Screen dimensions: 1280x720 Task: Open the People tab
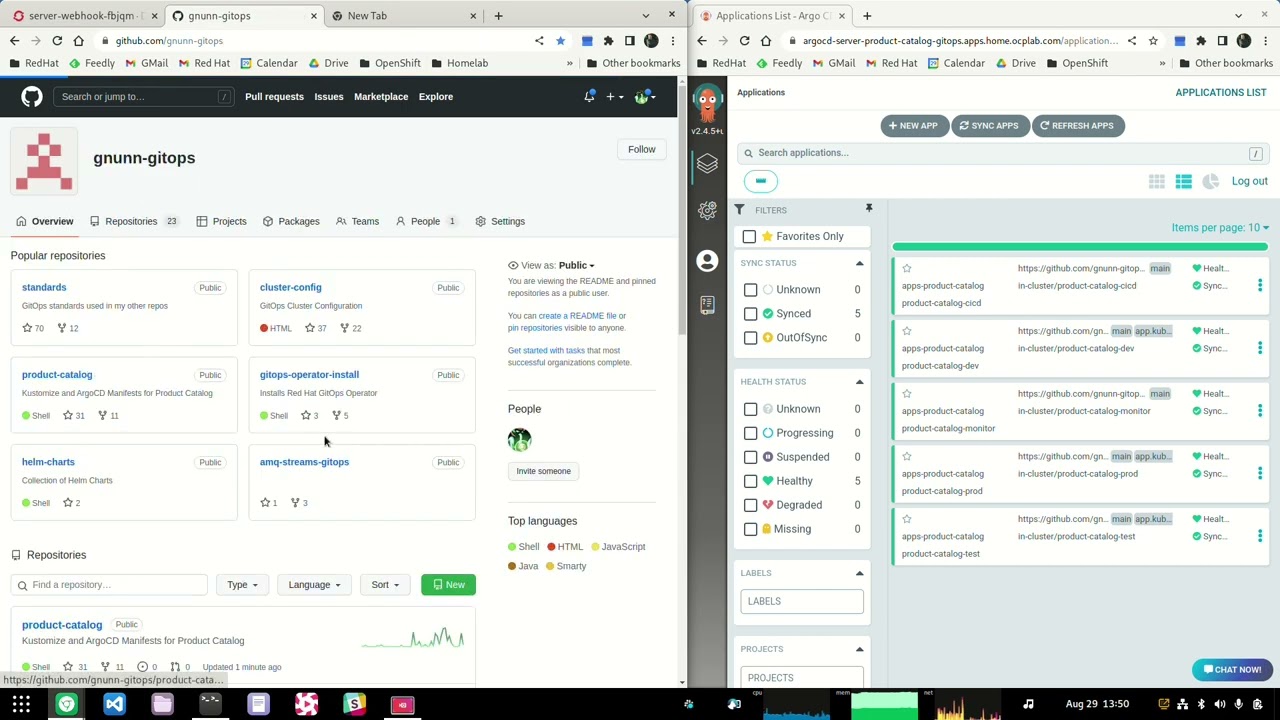point(425,221)
